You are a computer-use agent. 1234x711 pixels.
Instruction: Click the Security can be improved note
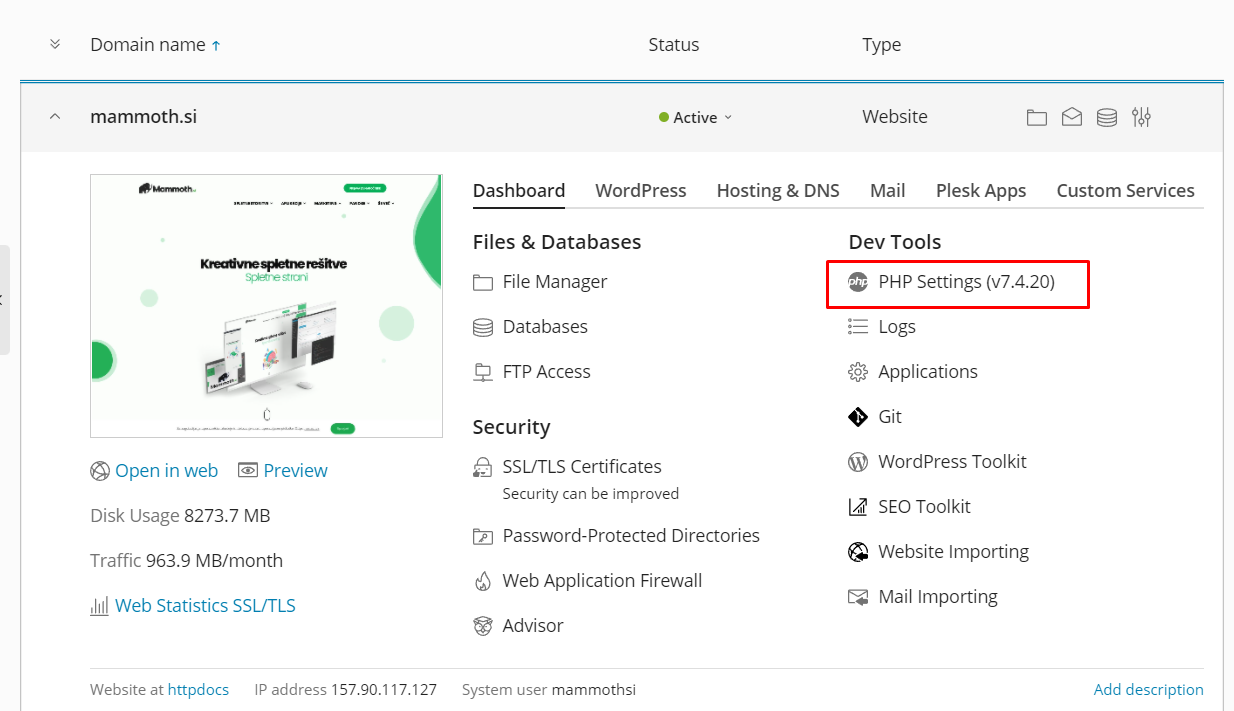(591, 494)
